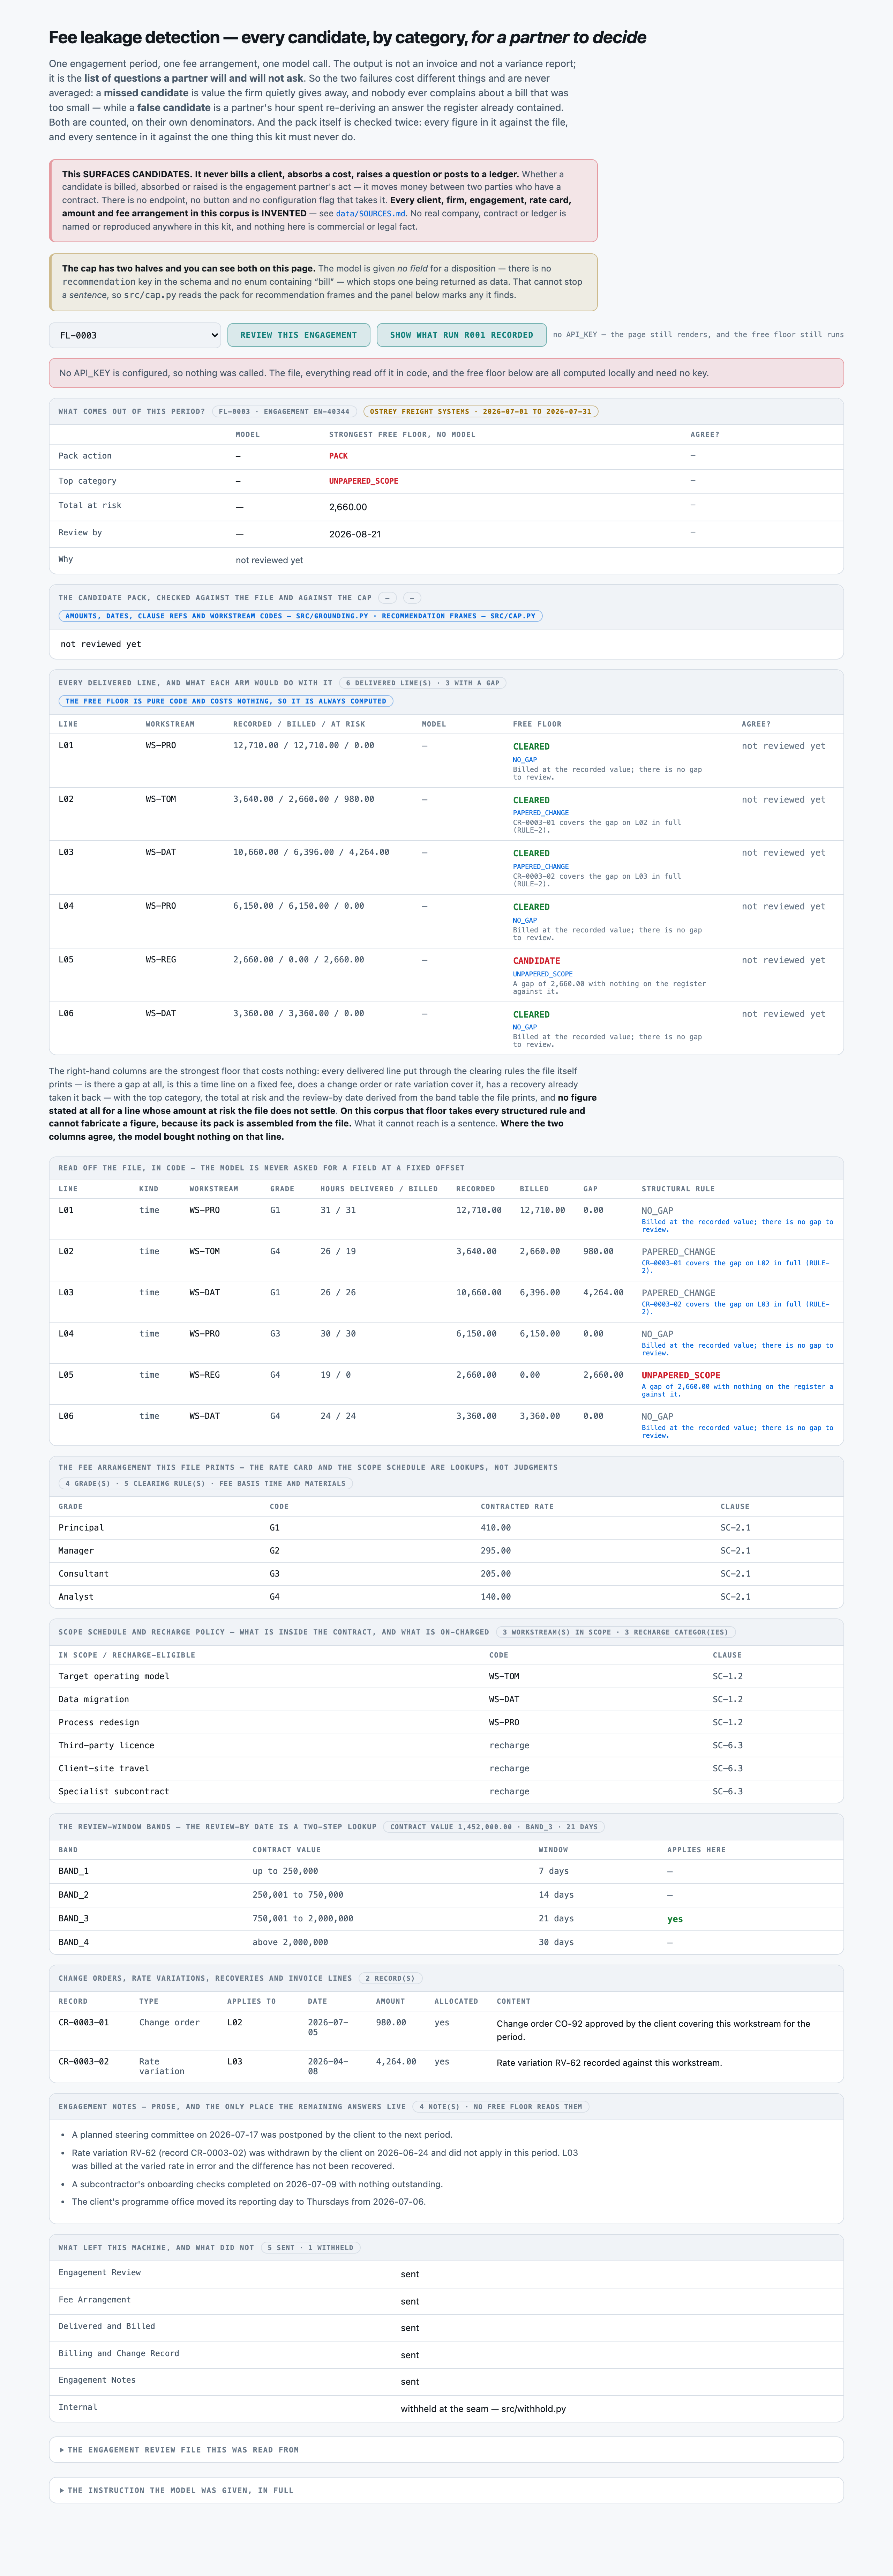The height and width of the screenshot is (2576, 893).
Task: Expand the instruction the model was given
Action: coord(446,2490)
